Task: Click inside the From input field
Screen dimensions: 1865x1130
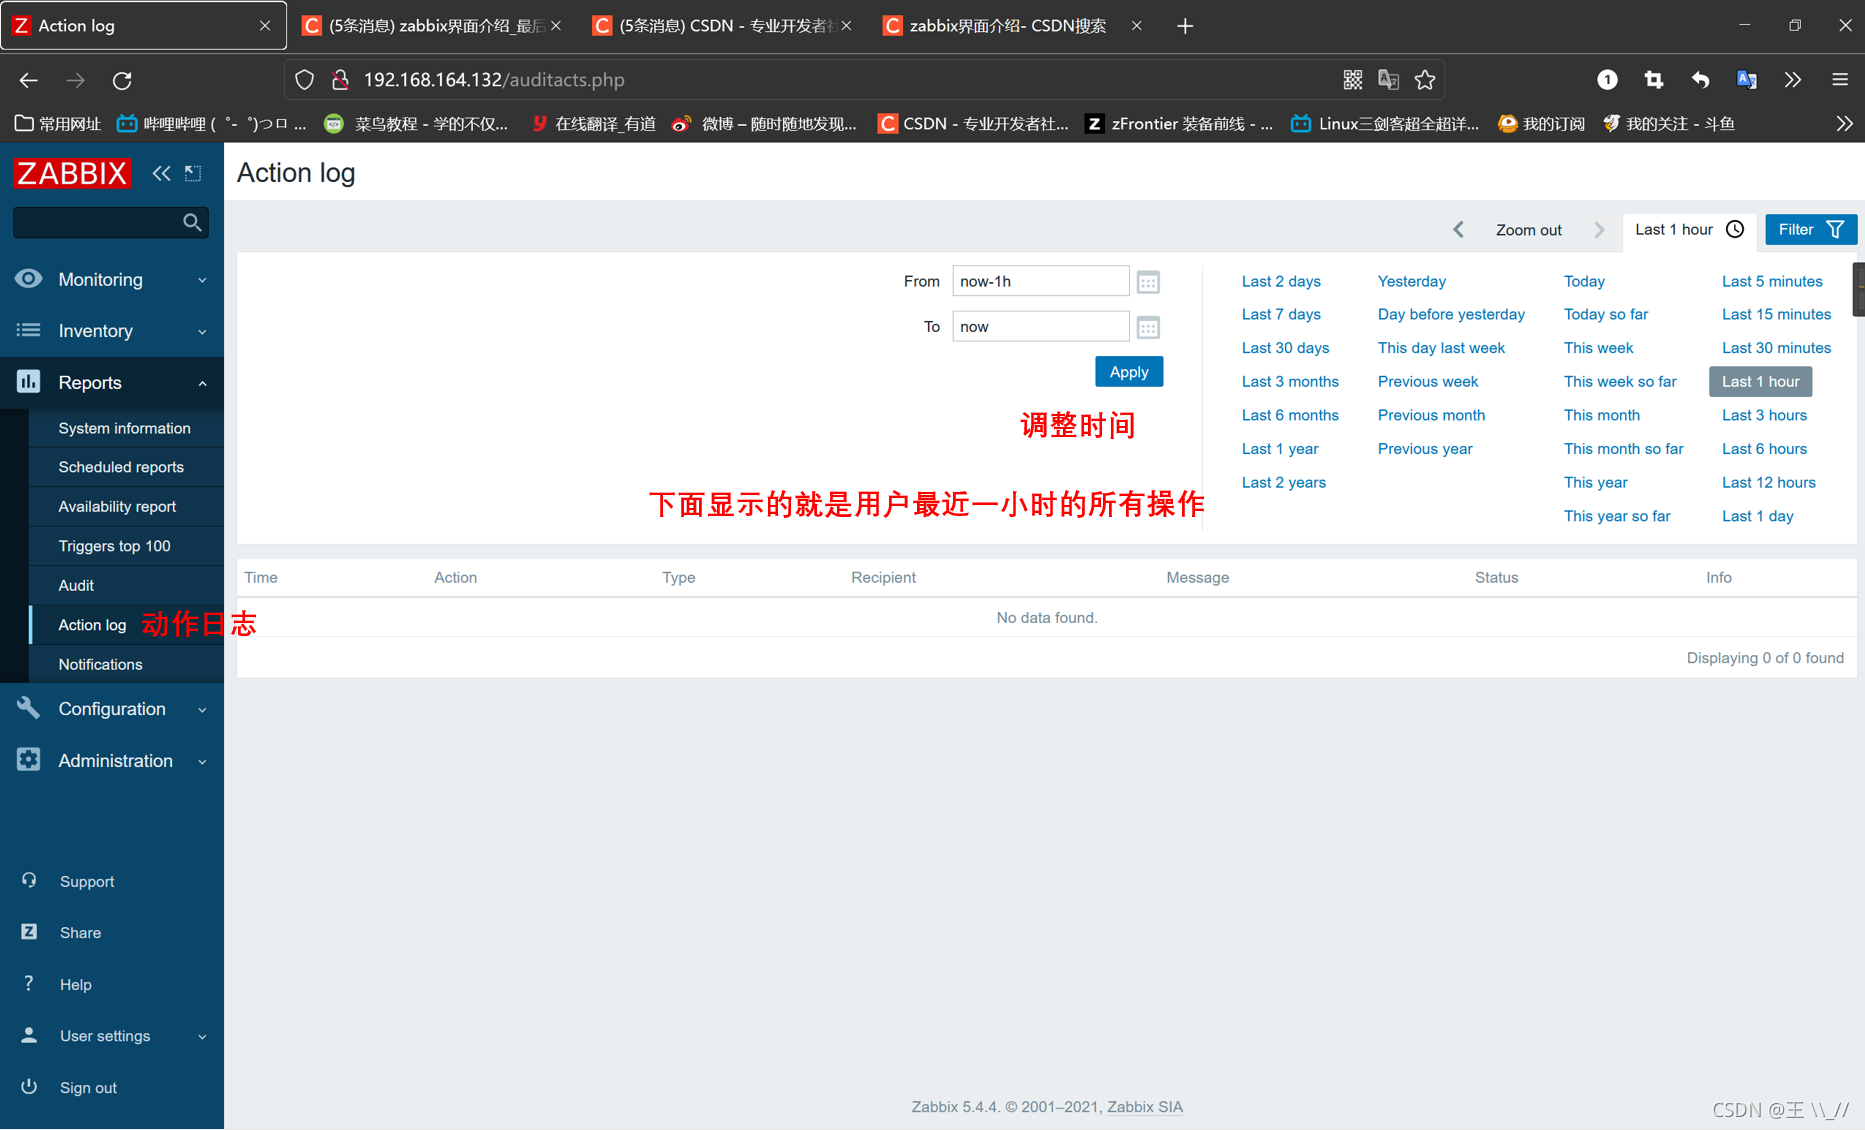Action: [x=1040, y=281]
